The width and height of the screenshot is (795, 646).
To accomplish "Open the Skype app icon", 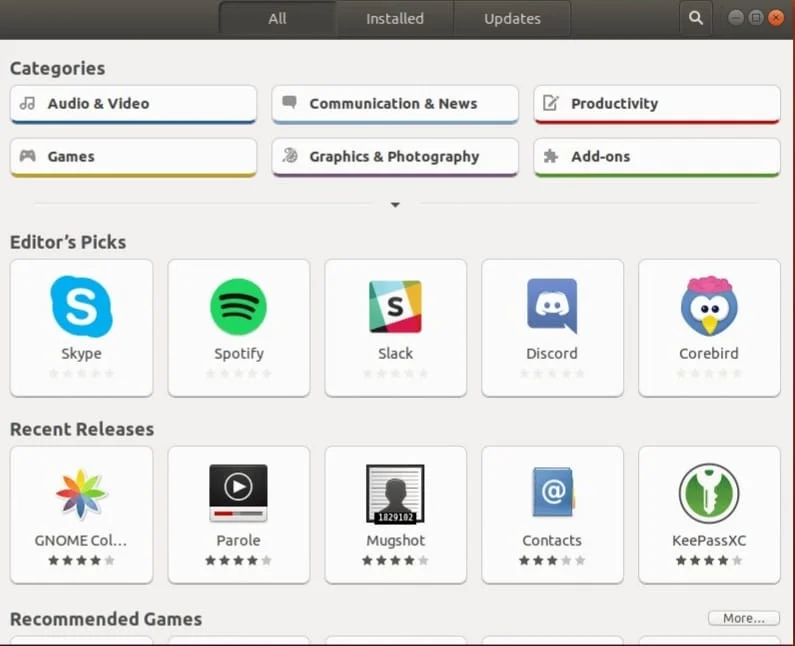I will [x=82, y=306].
